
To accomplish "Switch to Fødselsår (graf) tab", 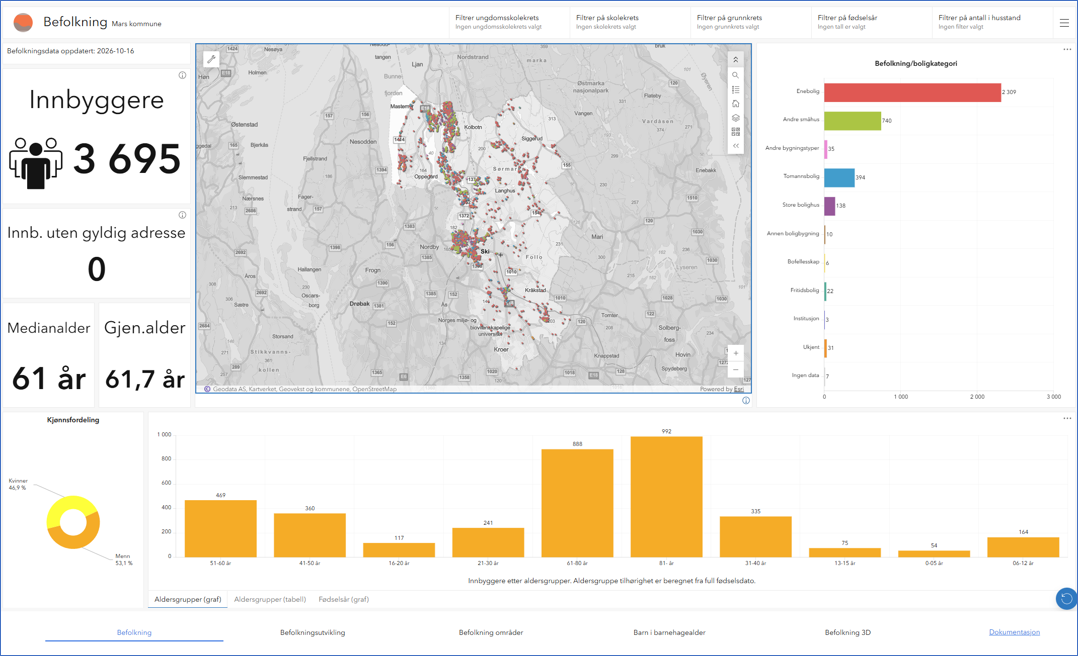I will point(344,600).
